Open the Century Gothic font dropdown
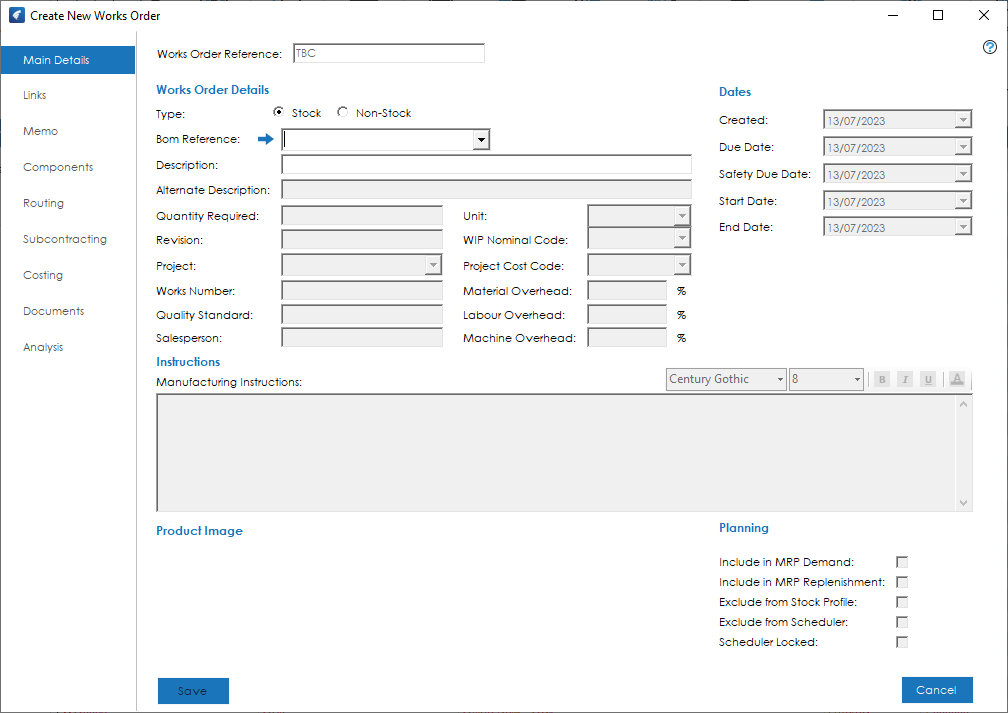 click(x=780, y=379)
